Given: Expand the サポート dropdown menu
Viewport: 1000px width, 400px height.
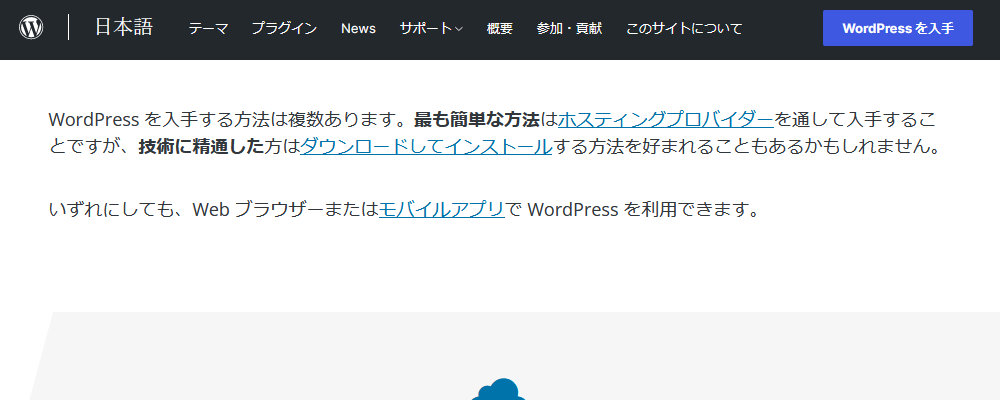Looking at the screenshot, I should 431,28.
